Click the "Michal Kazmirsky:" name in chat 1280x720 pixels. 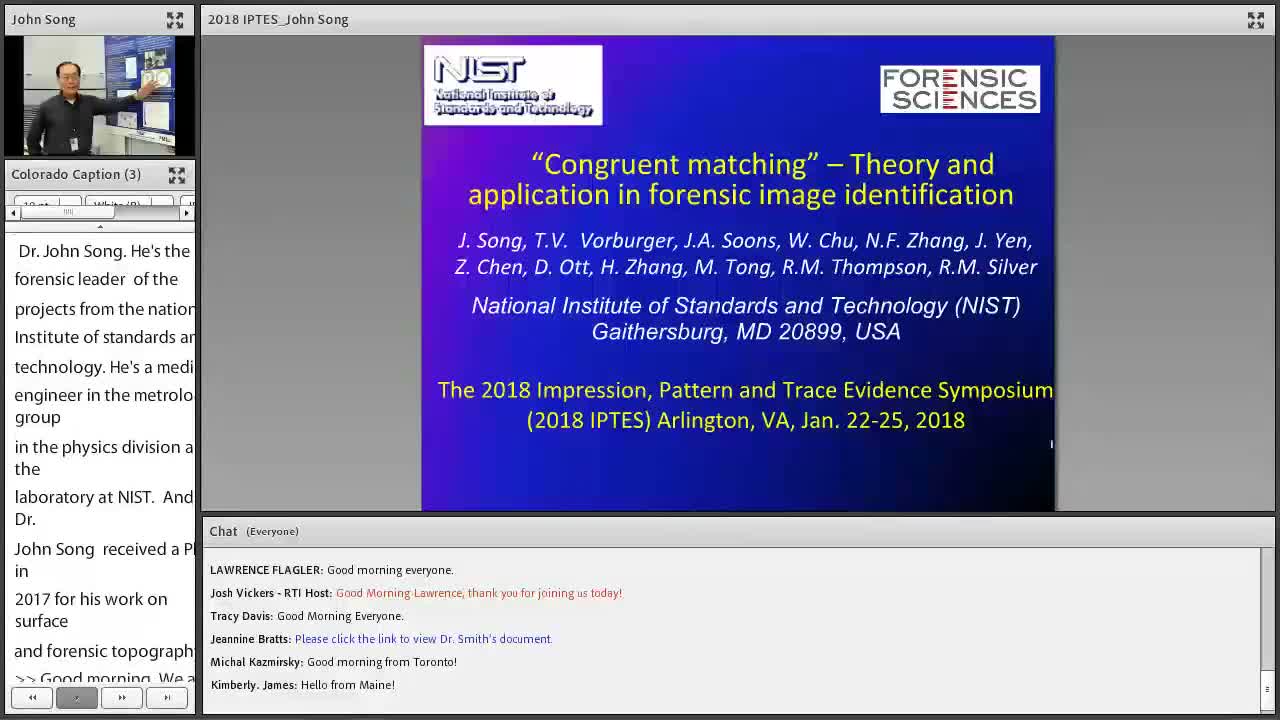256,662
